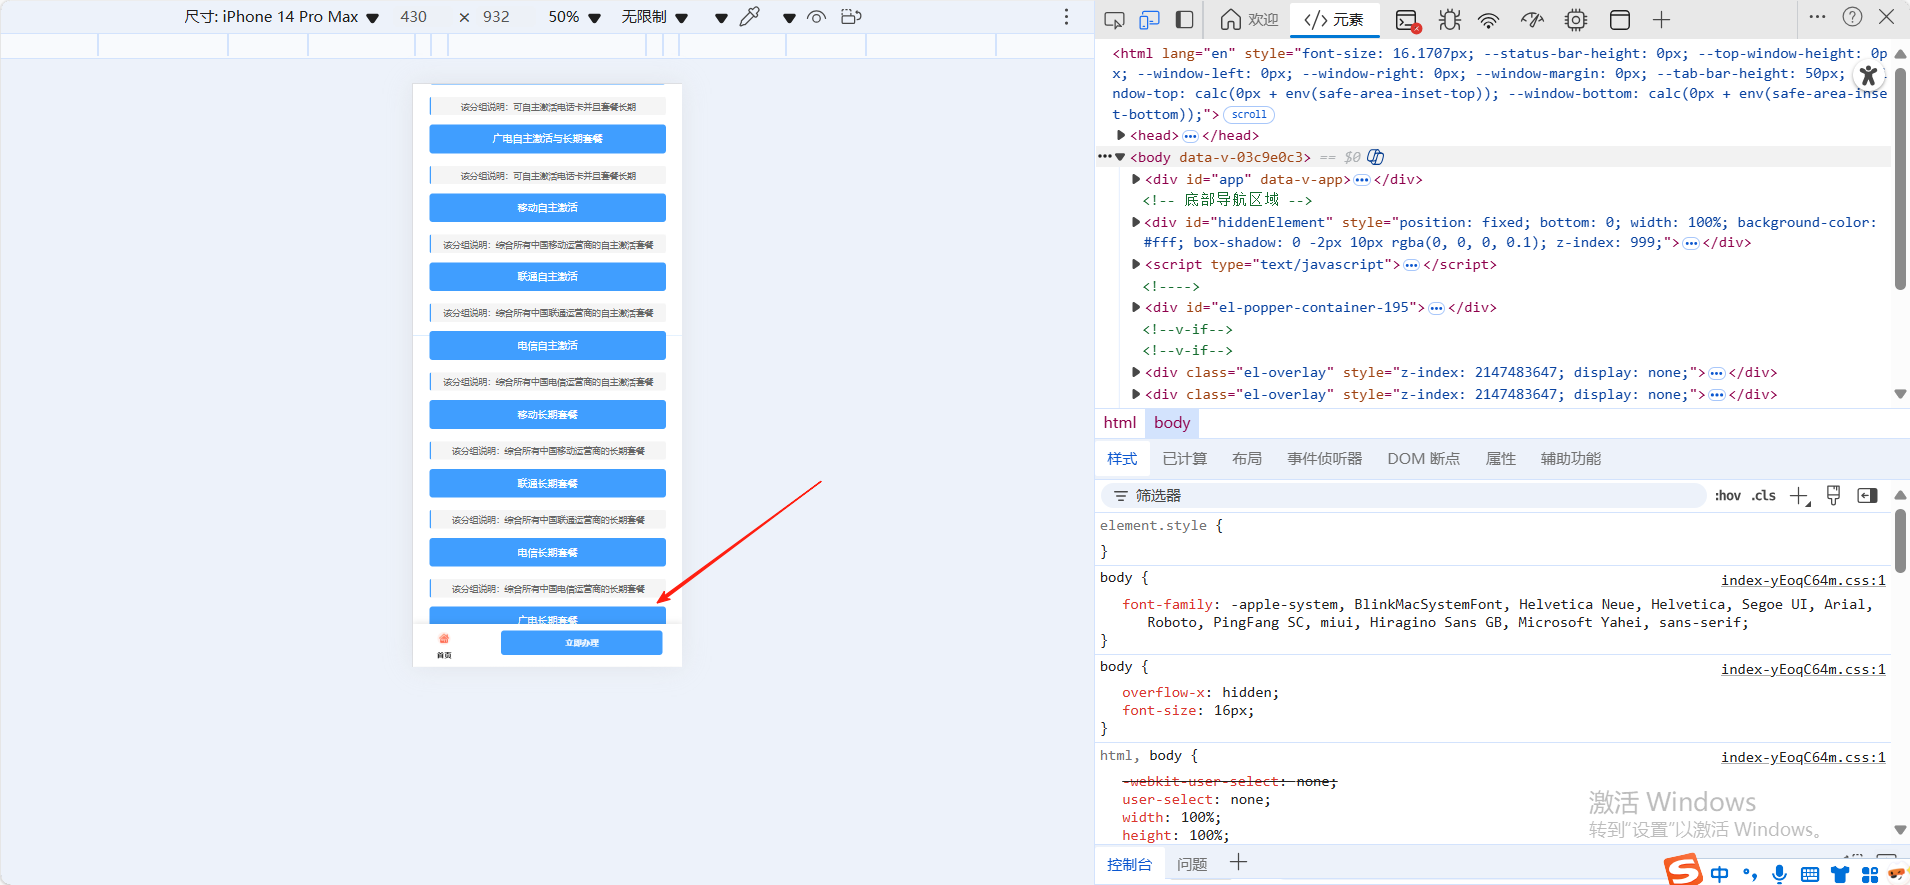Open the Performance gauge icon tool
The height and width of the screenshot is (885, 1910).
click(x=1532, y=19)
